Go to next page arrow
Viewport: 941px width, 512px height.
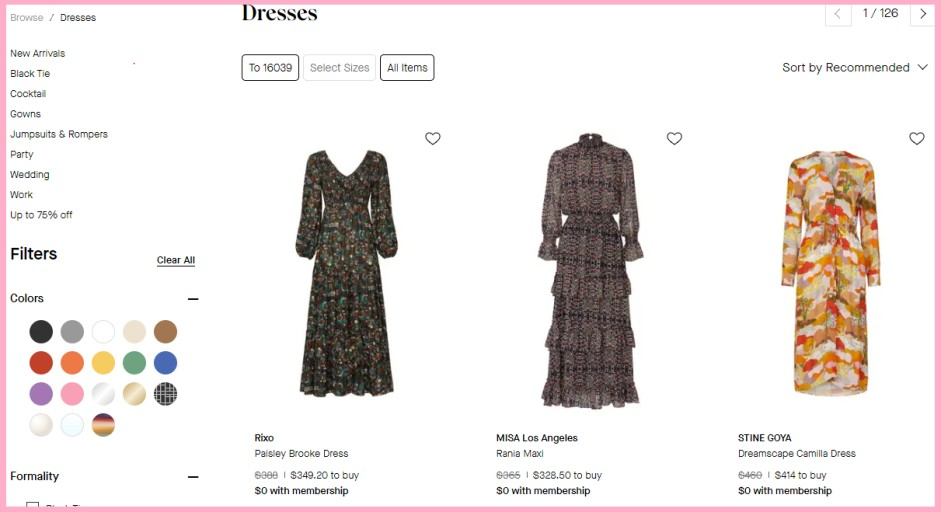pos(923,14)
